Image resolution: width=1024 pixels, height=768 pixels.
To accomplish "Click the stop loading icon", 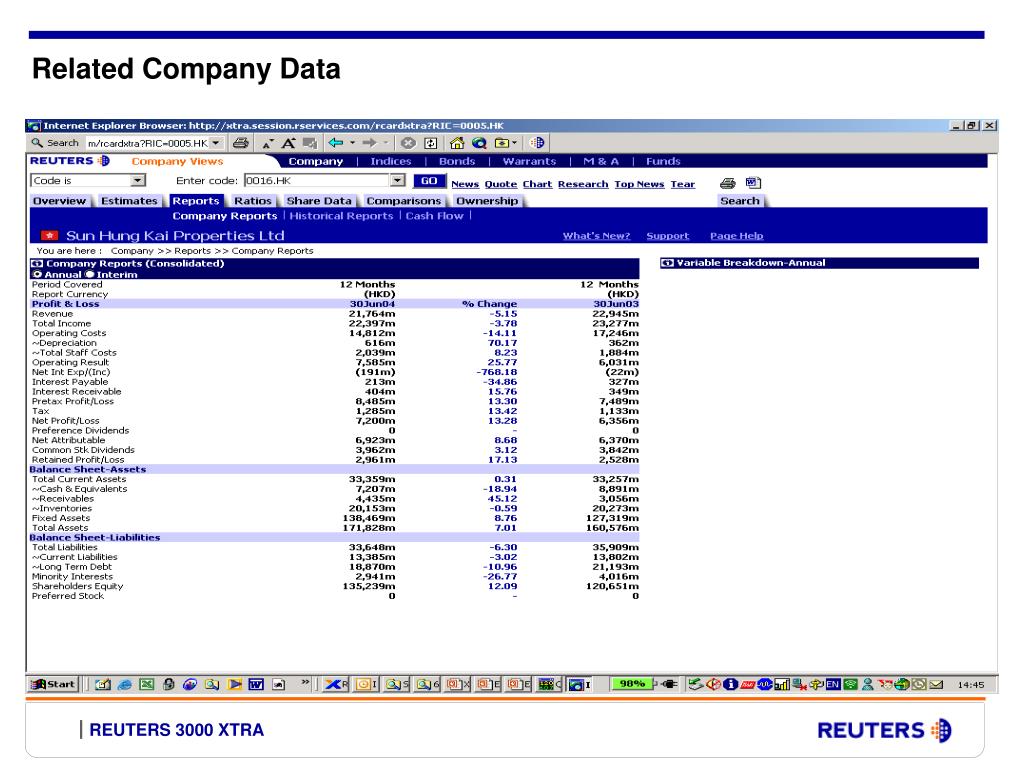I will click(x=408, y=143).
